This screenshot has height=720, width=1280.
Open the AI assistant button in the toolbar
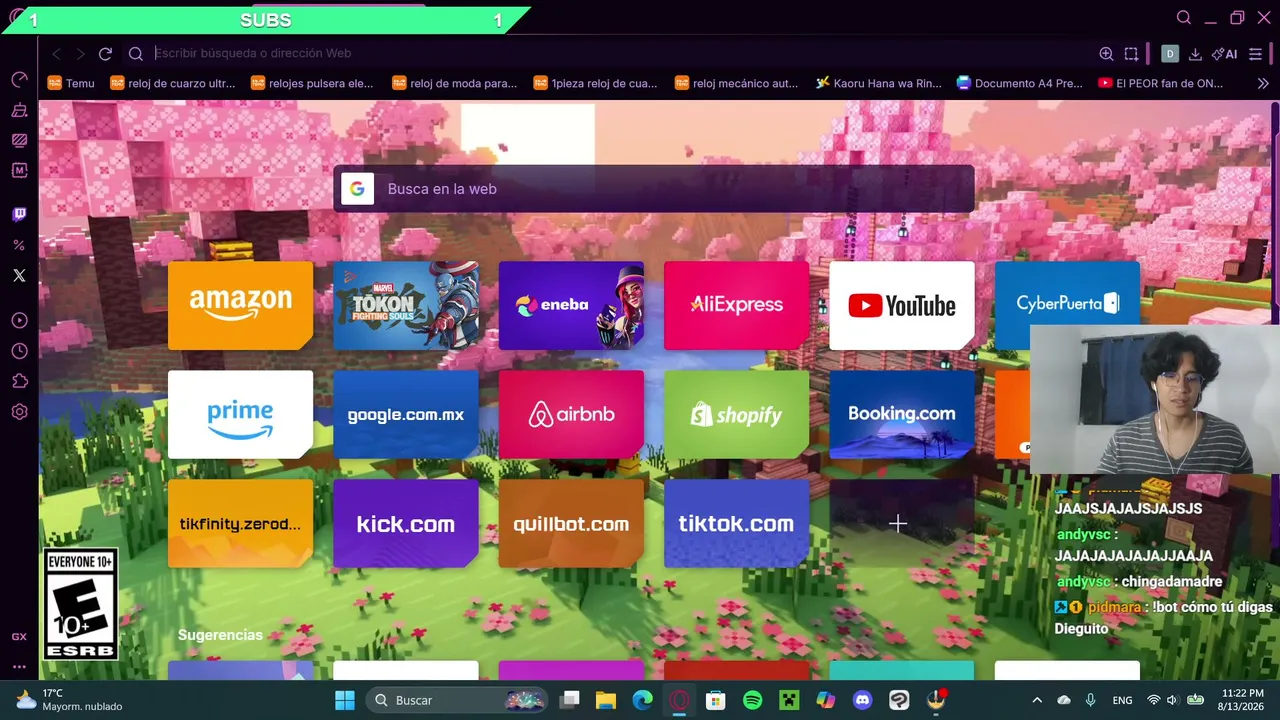coord(1224,54)
